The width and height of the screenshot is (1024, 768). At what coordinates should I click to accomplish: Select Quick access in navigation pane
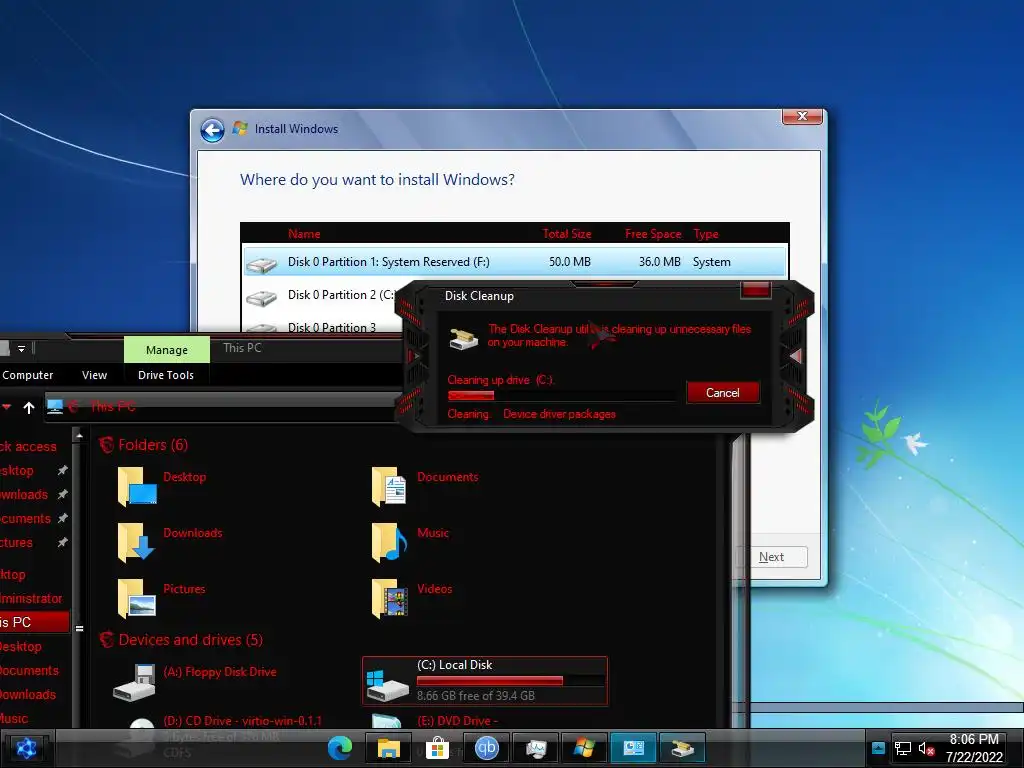pos(28,447)
